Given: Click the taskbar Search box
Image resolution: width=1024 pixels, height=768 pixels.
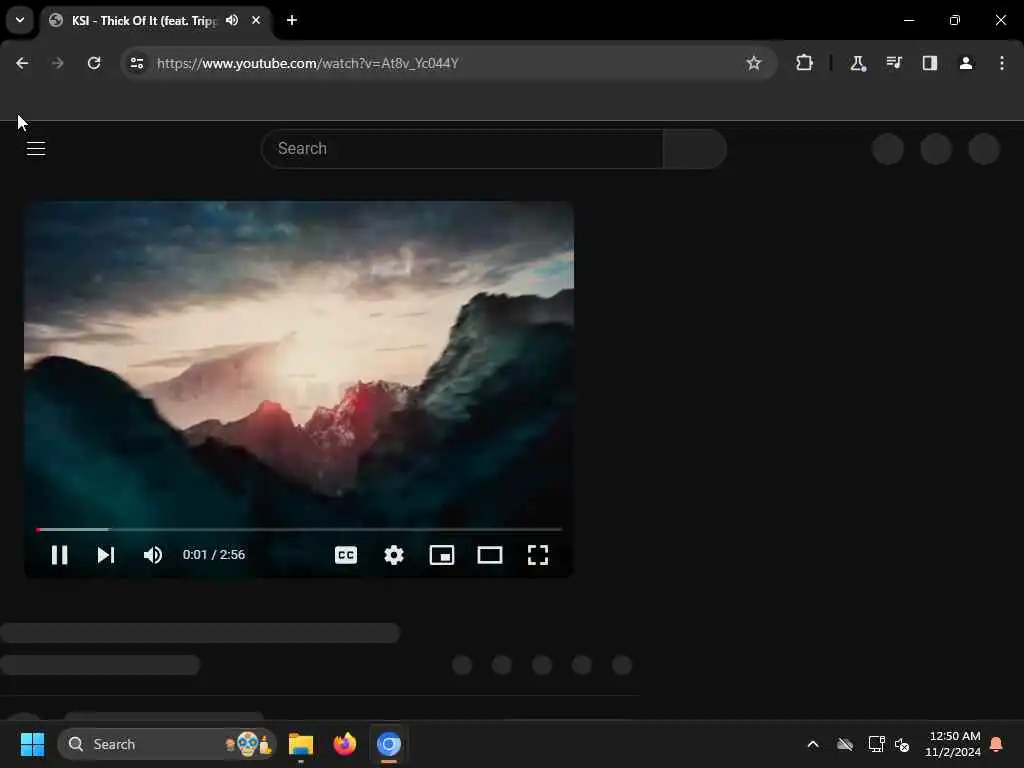Looking at the screenshot, I should (x=167, y=744).
